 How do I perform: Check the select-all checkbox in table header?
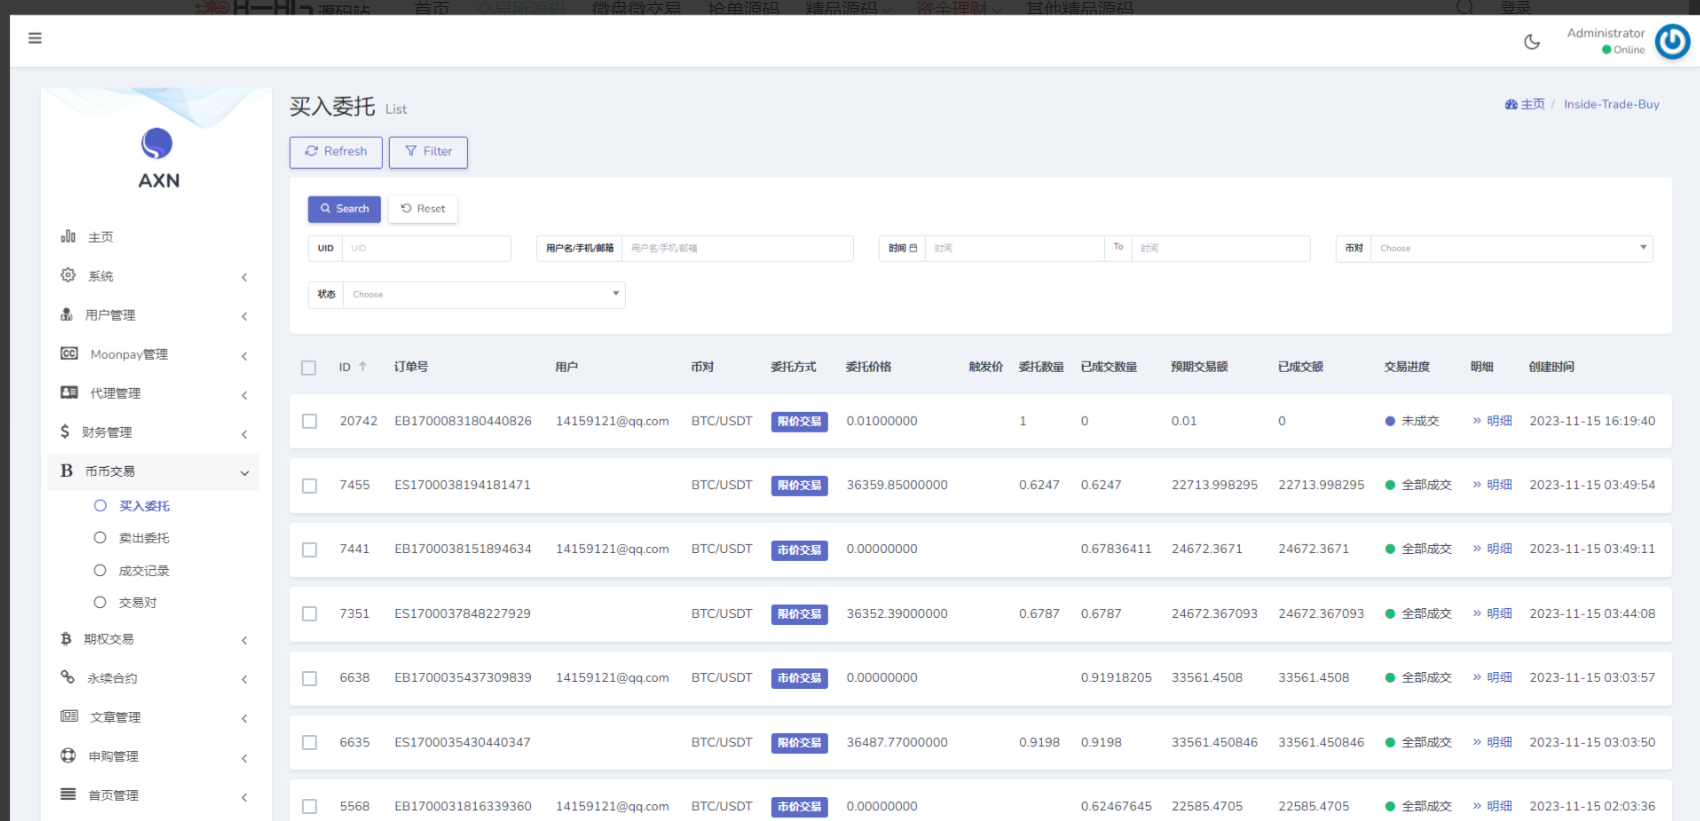pos(309,368)
